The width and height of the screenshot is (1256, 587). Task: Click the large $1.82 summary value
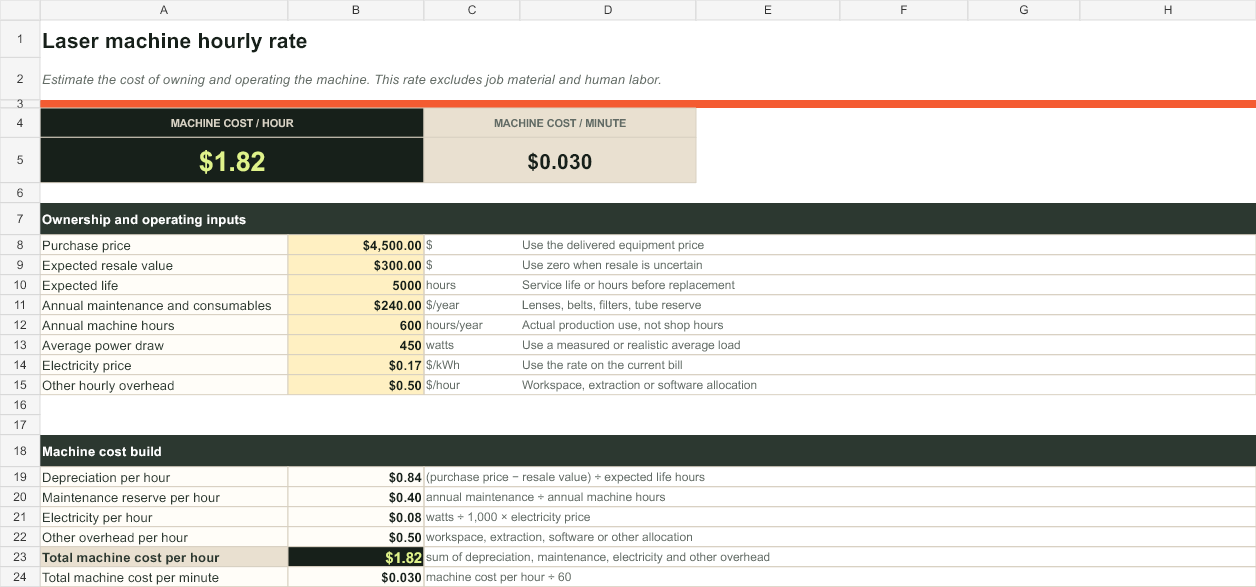pos(232,161)
